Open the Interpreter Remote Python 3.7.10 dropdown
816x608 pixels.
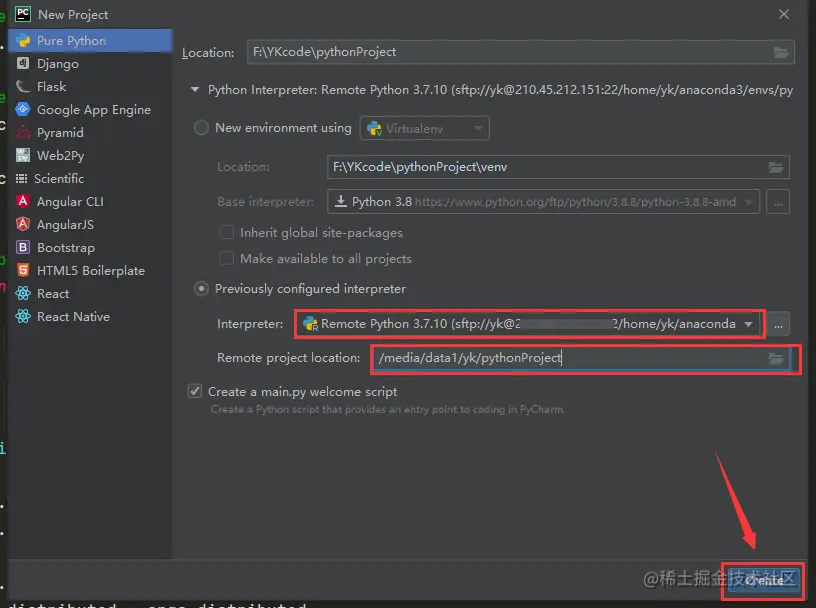529,324
